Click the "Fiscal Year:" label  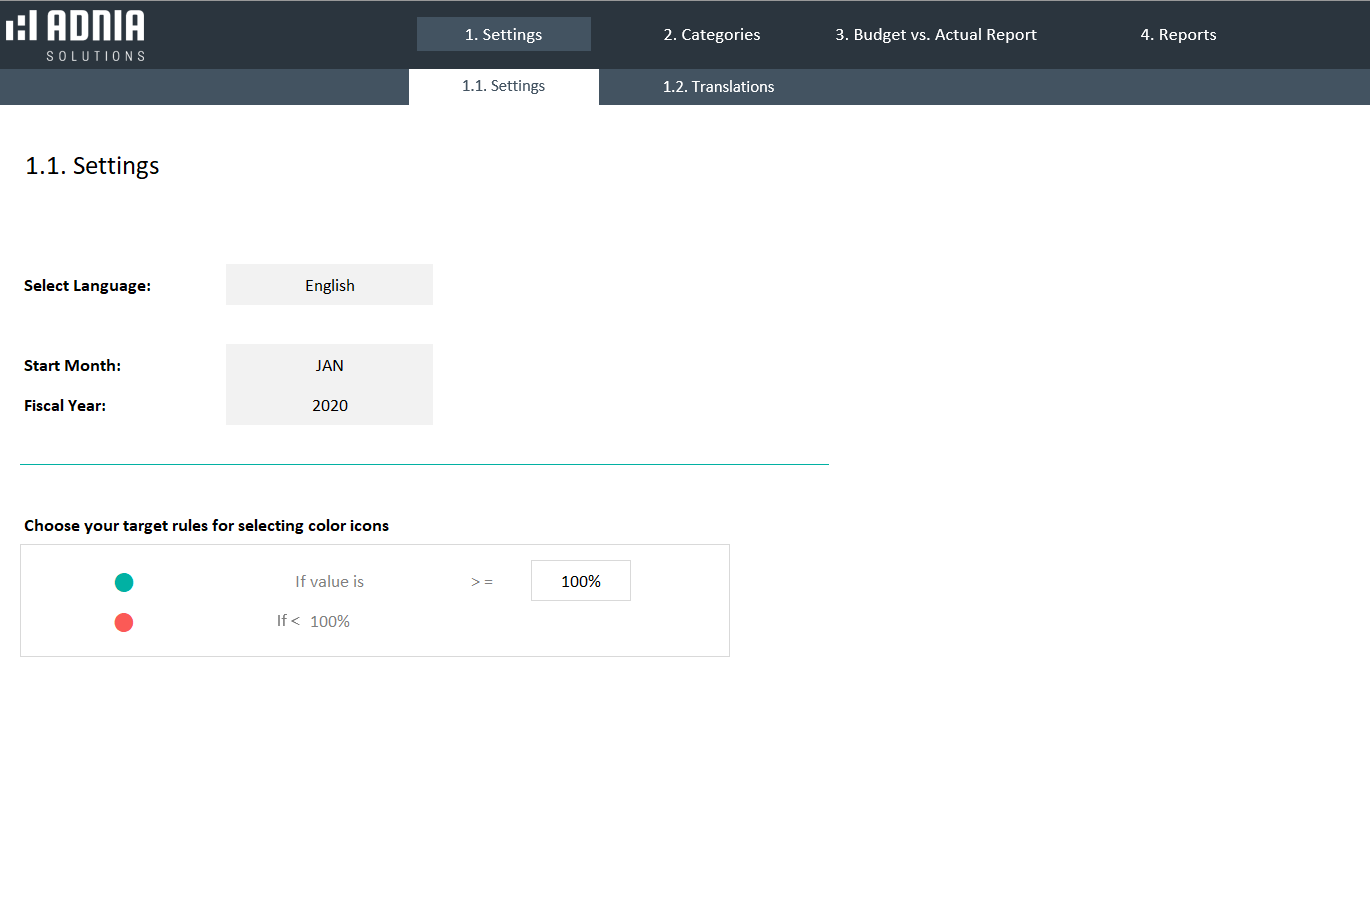(x=65, y=406)
